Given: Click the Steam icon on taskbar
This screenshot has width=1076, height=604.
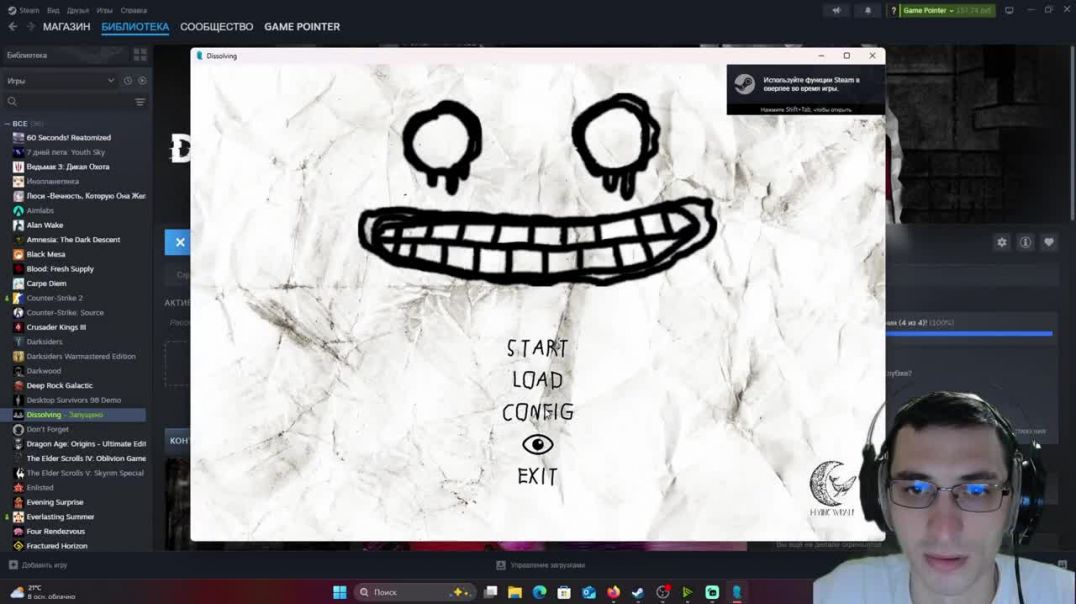Looking at the screenshot, I should click(x=638, y=592).
